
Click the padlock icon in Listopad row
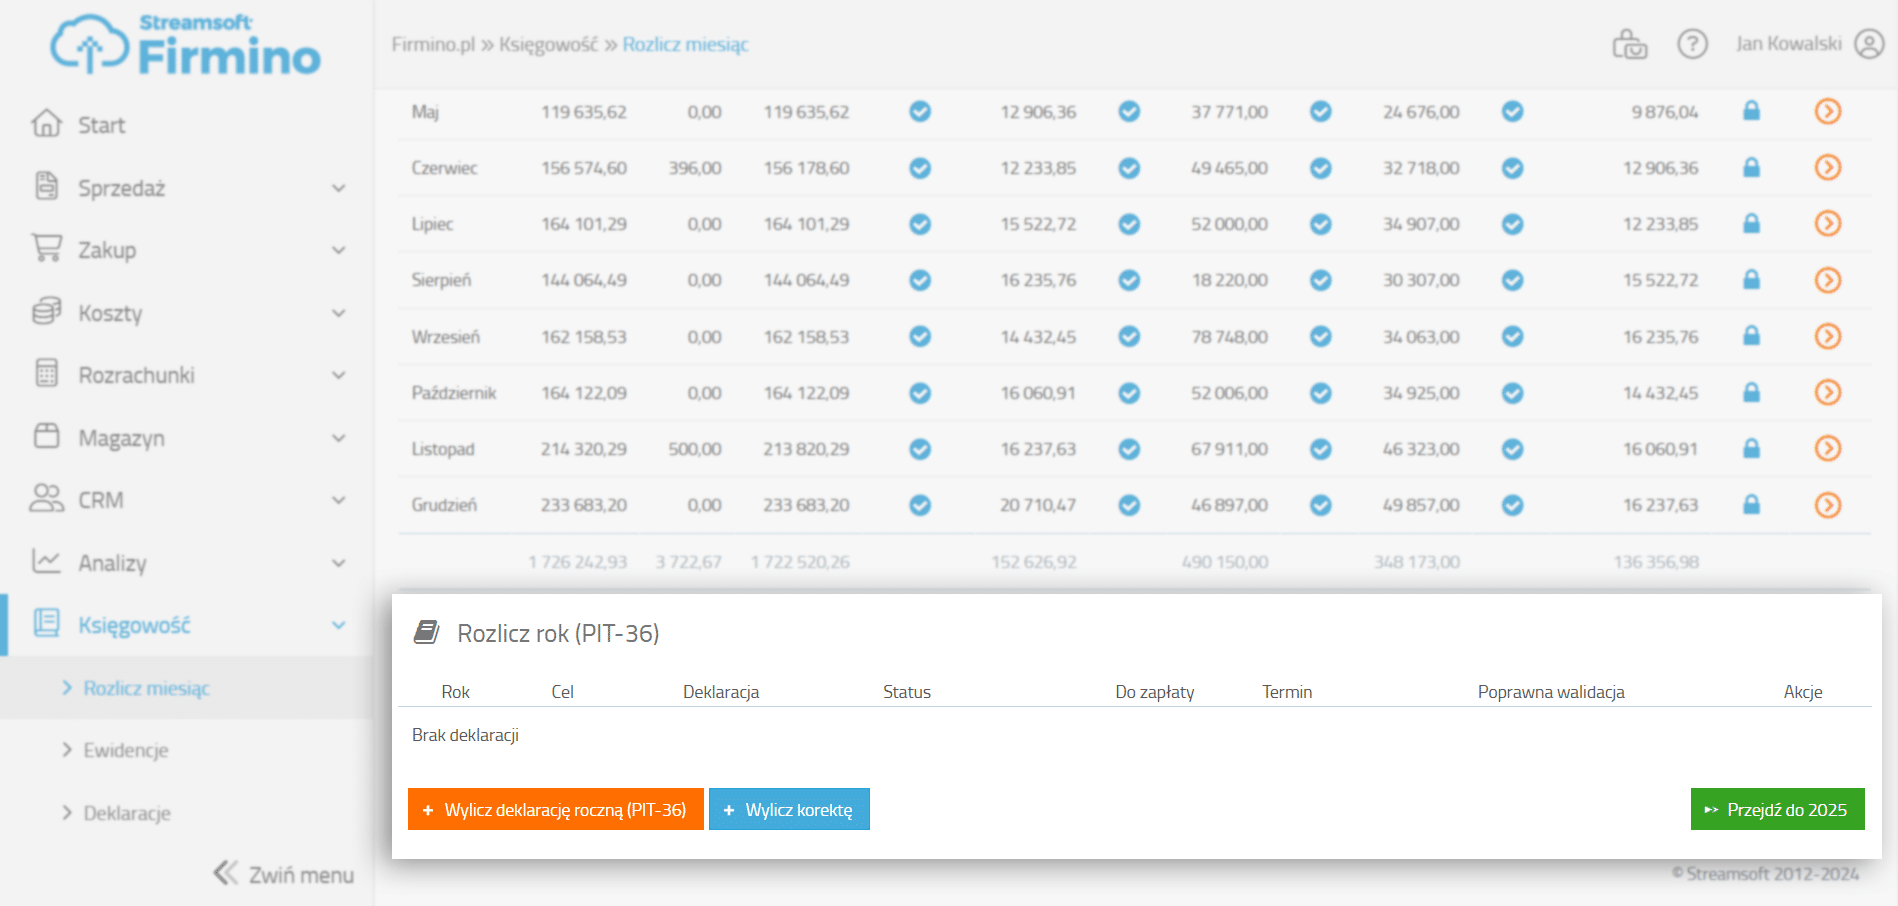tap(1751, 449)
